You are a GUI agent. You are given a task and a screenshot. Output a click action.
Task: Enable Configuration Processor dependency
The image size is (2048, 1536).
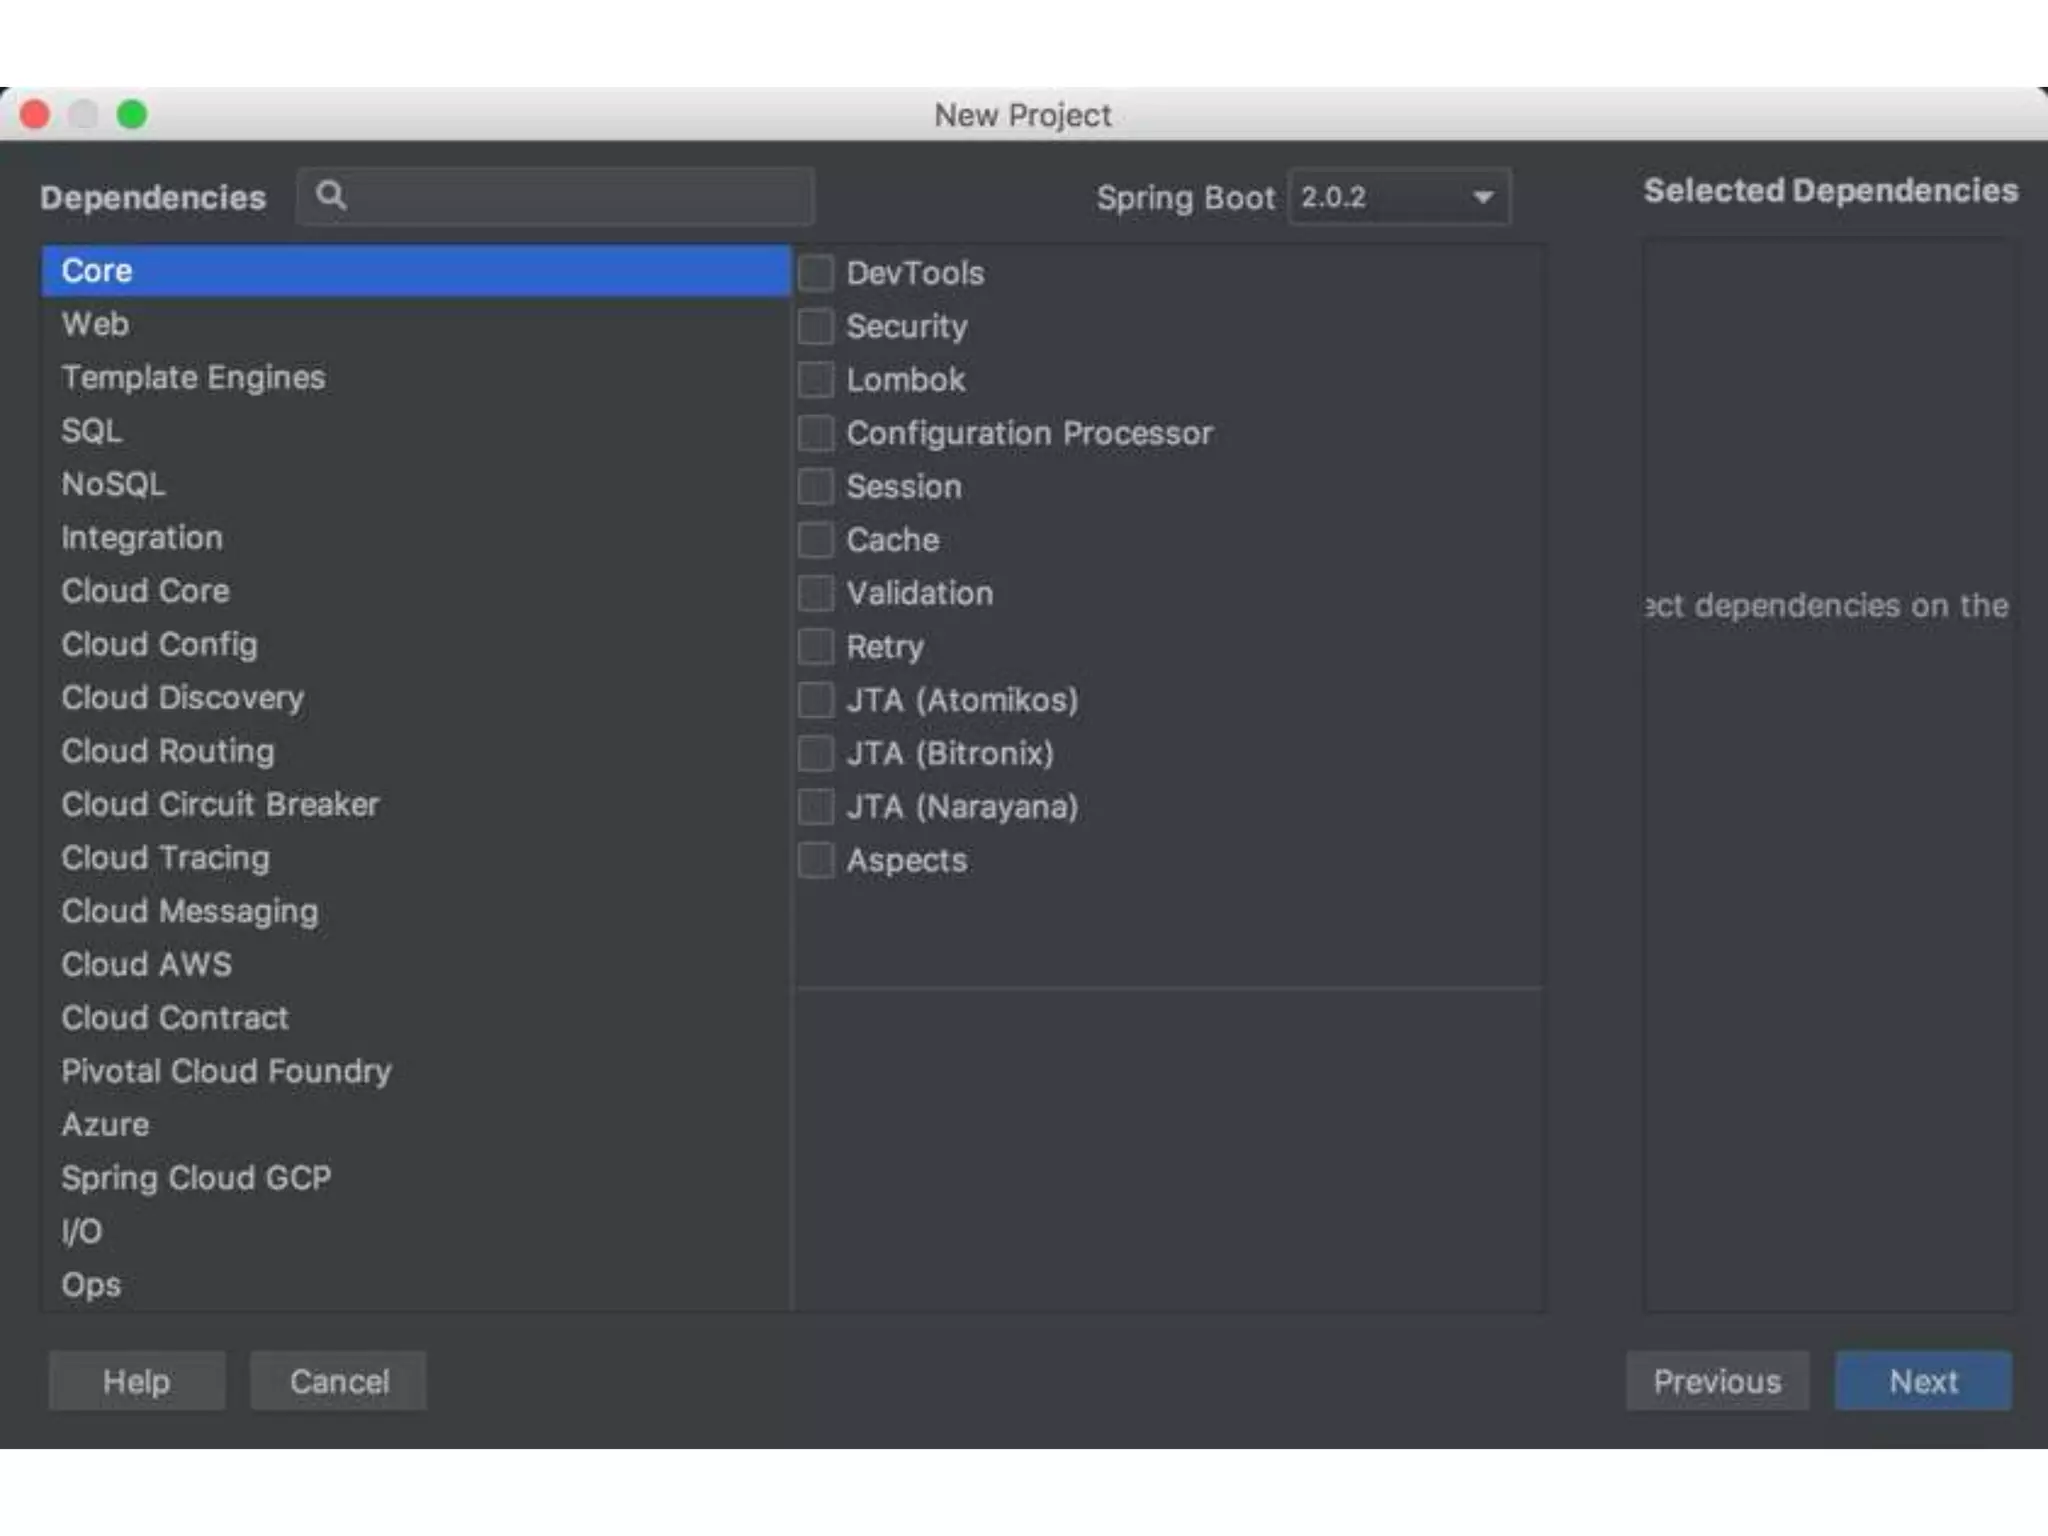click(x=816, y=433)
